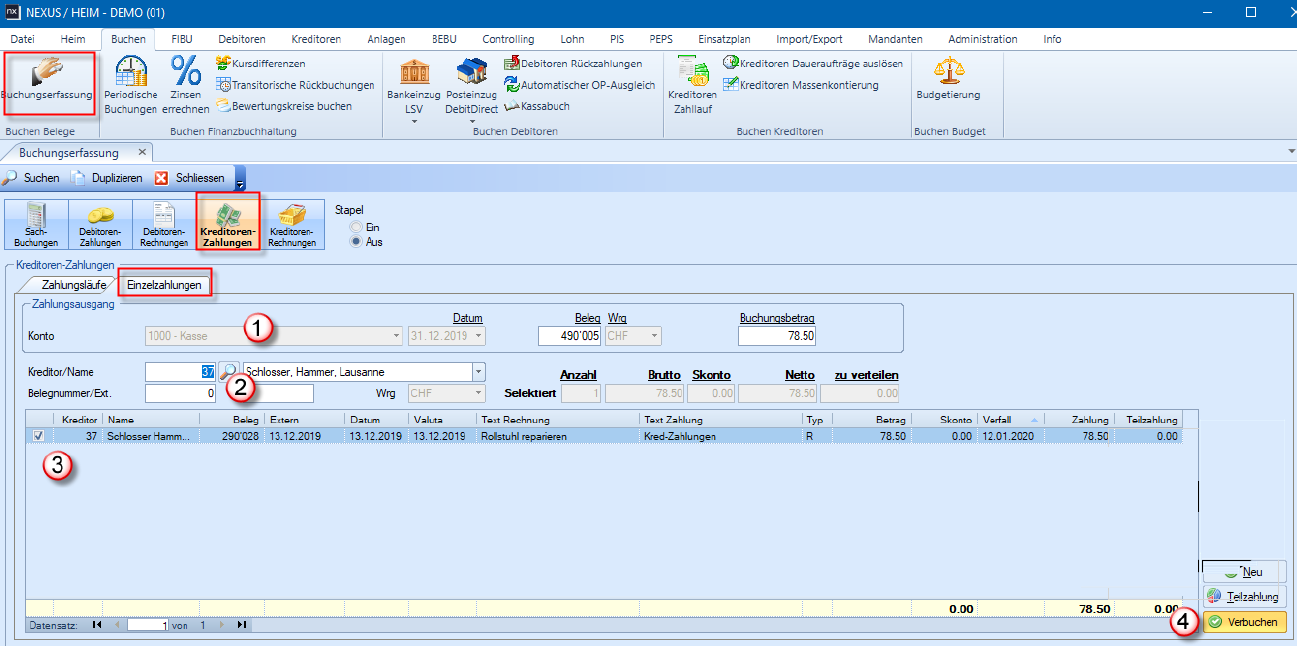Switch to the Zahlungsläufe tab
Viewport: 1297px width, 646px height.
tap(73, 285)
